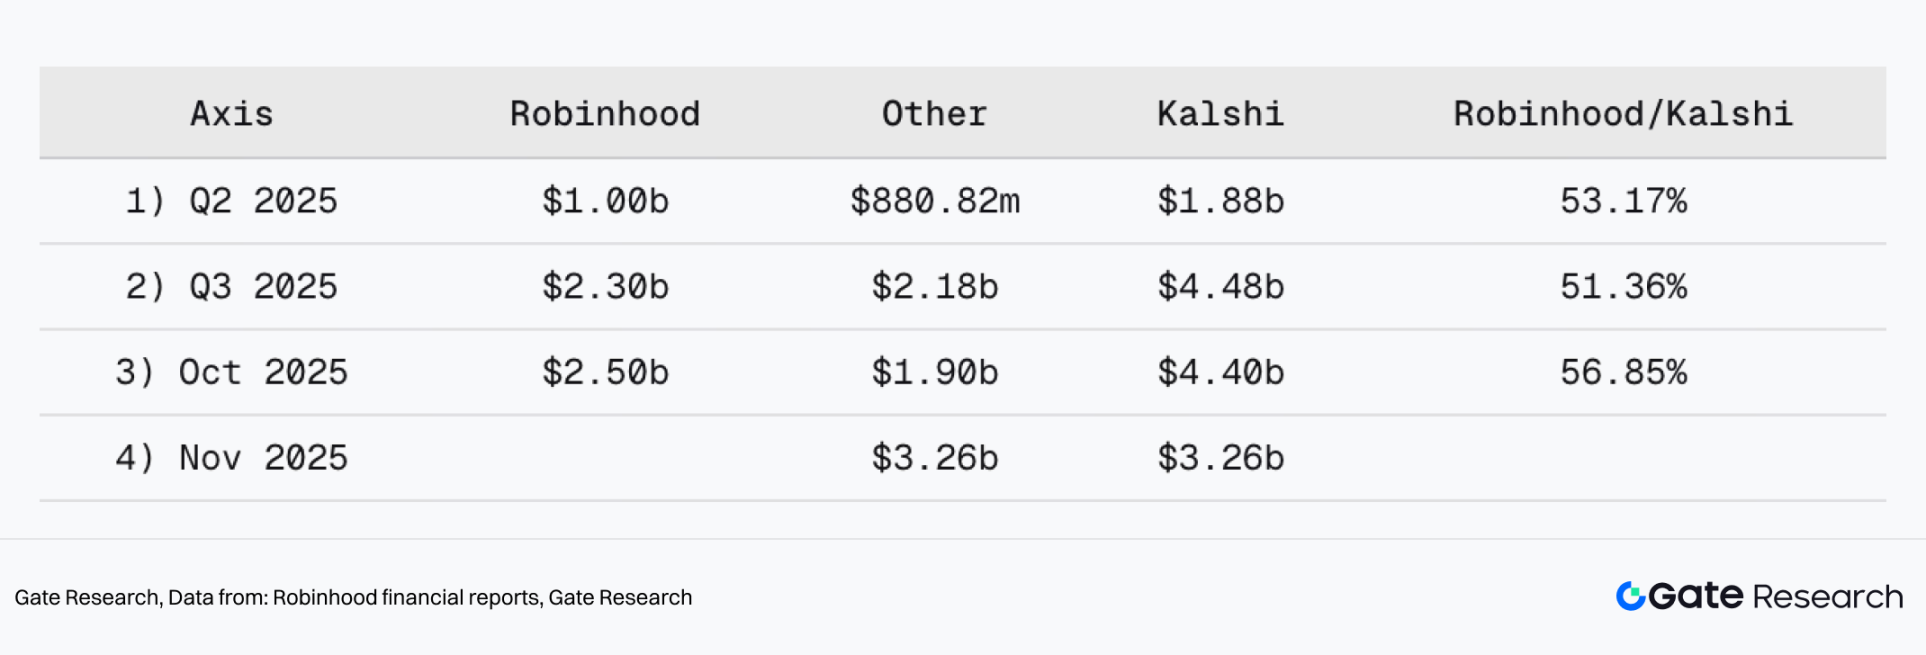Select the Q3 2025 row label
1926x655 pixels.
[x=232, y=287]
